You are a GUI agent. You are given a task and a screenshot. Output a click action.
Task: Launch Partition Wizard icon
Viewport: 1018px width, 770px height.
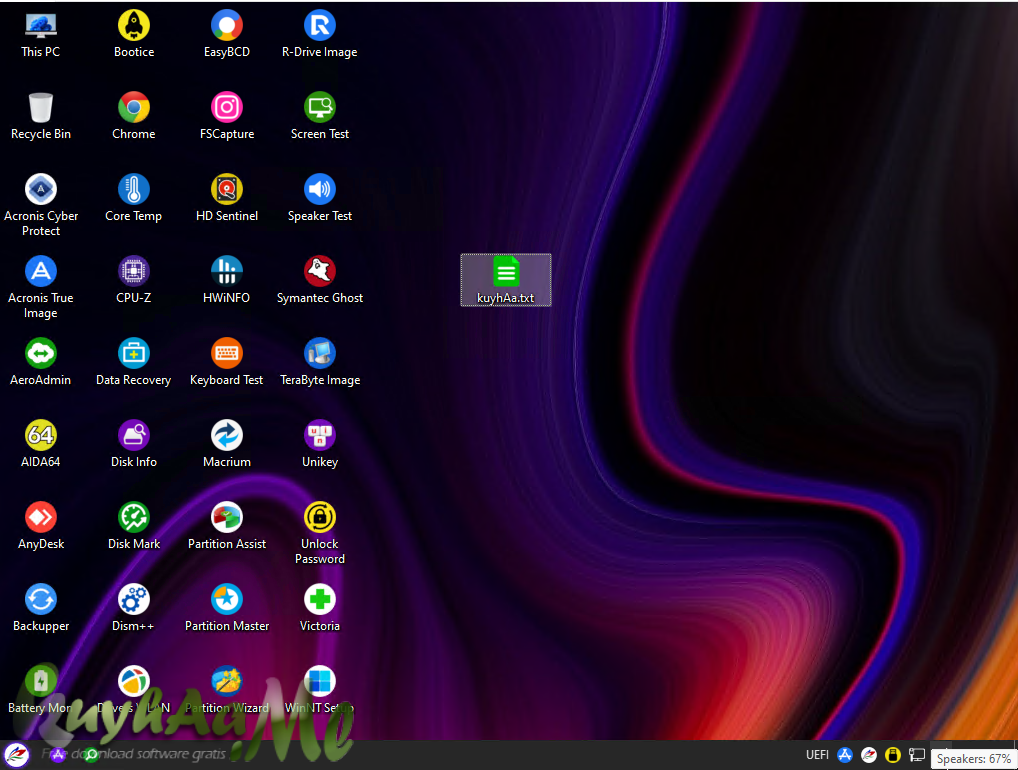point(227,691)
